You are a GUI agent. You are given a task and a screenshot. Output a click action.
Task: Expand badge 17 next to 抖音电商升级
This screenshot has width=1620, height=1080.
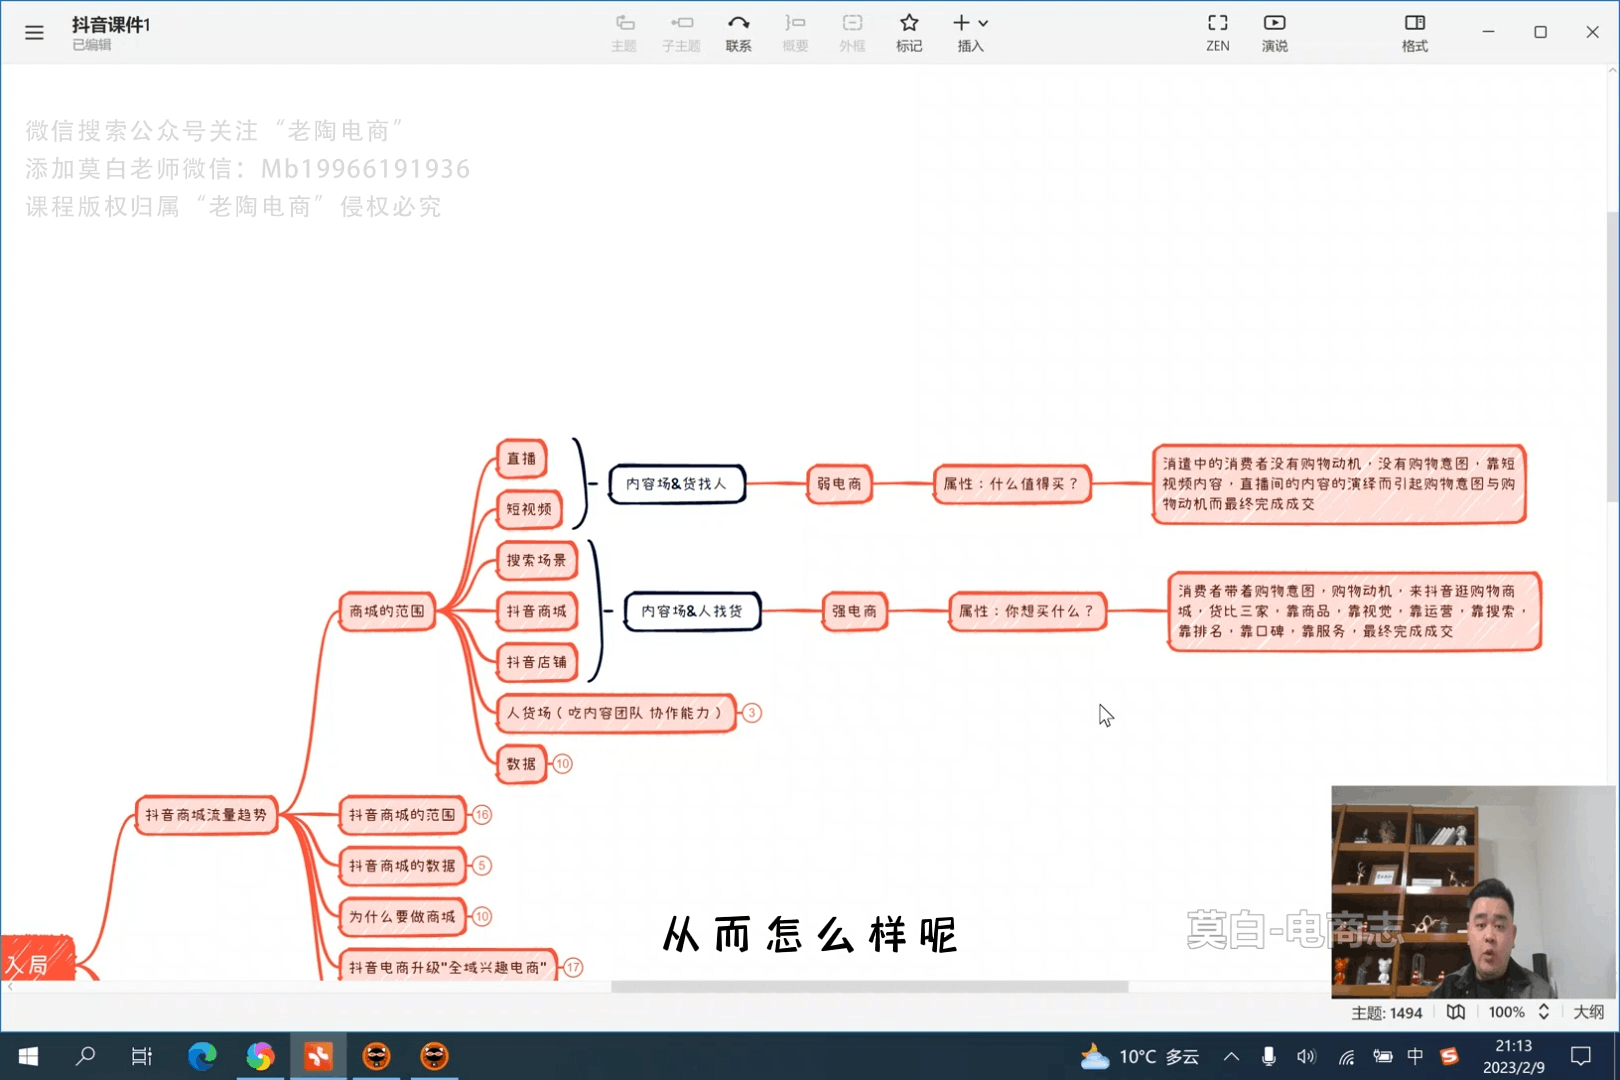(x=573, y=968)
